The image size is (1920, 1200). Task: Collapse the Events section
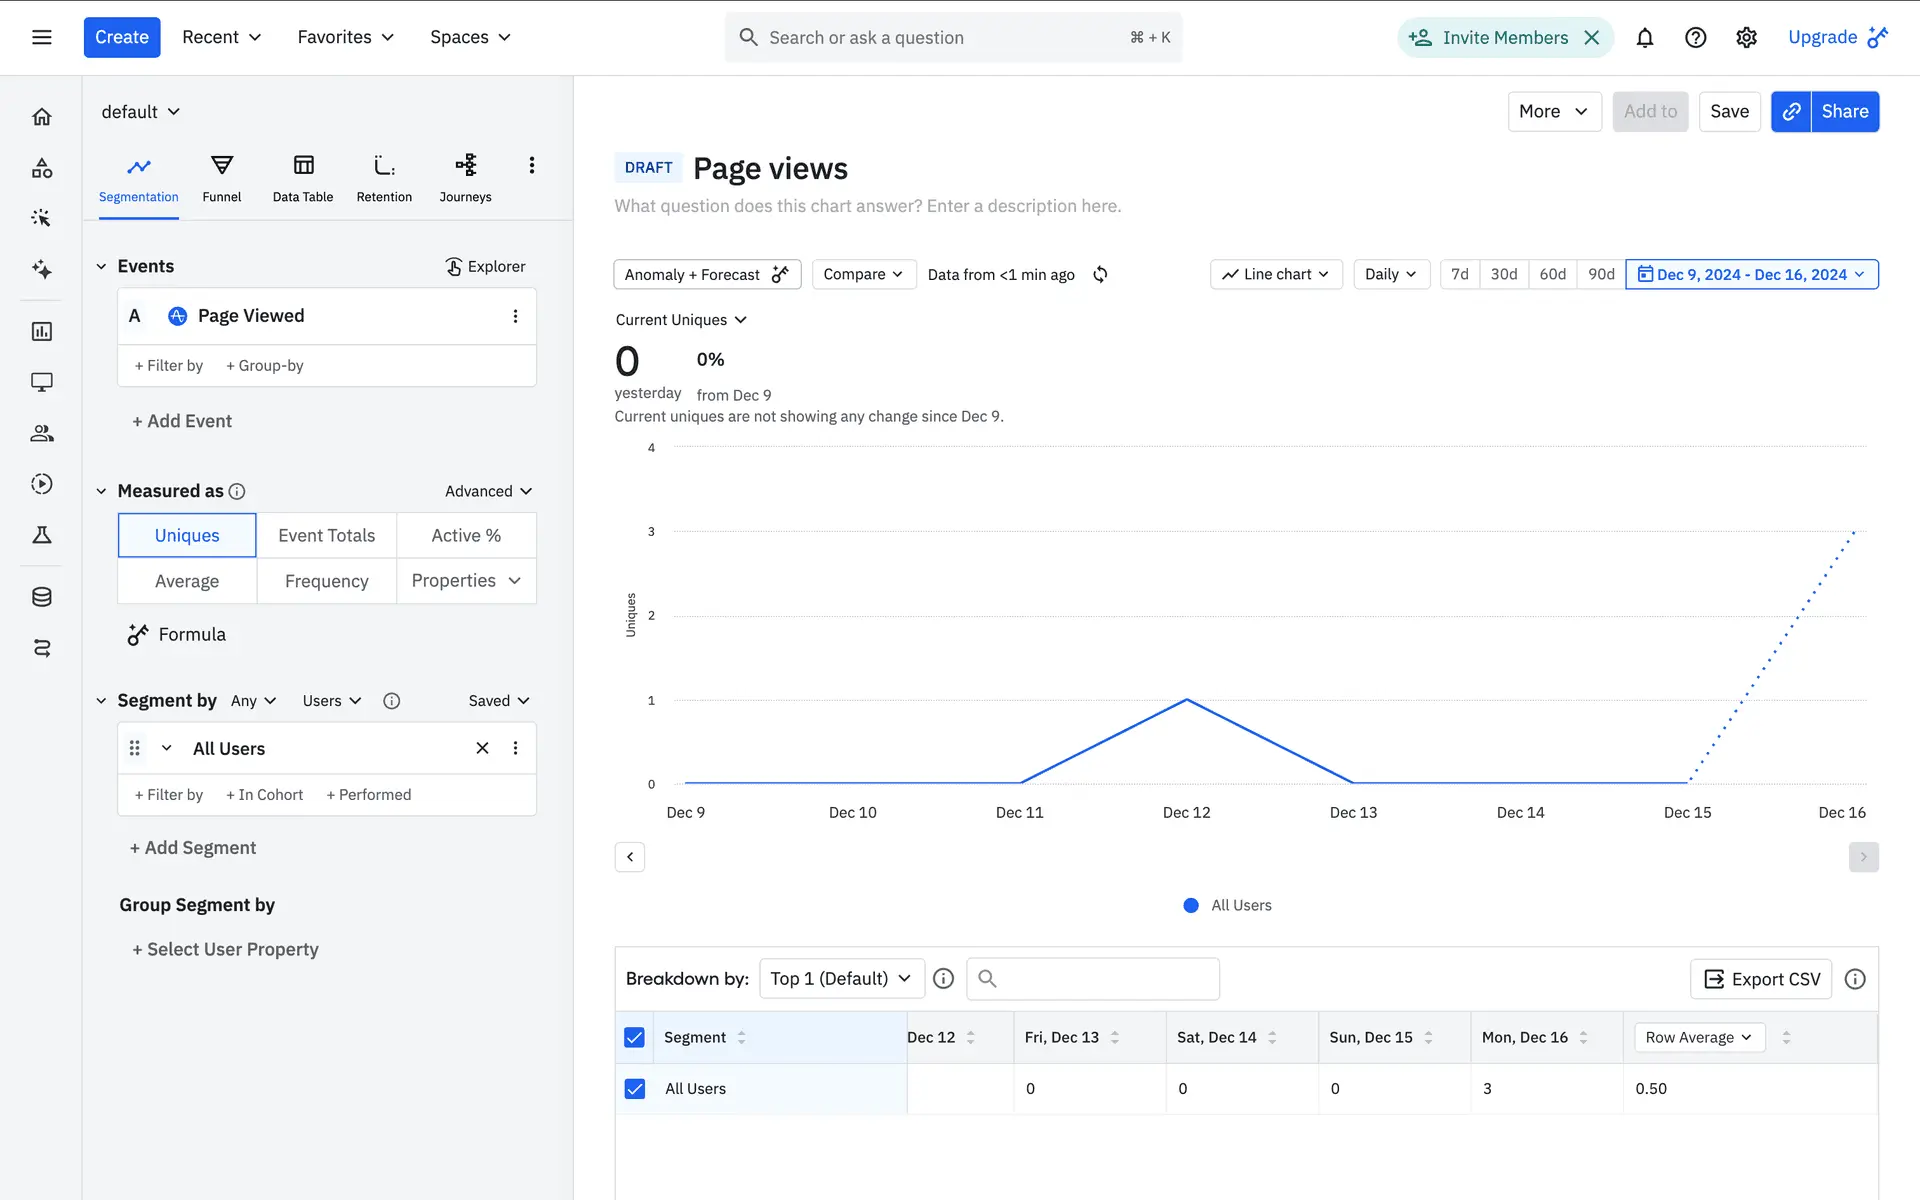click(x=101, y=266)
